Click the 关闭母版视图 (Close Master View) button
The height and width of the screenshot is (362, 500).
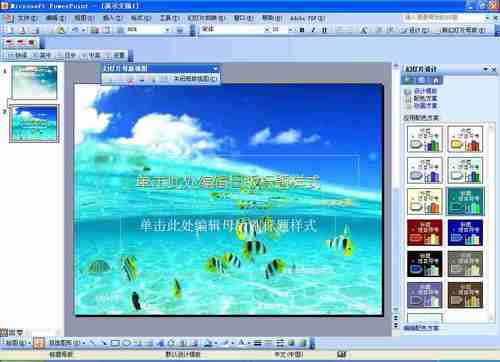(195, 79)
